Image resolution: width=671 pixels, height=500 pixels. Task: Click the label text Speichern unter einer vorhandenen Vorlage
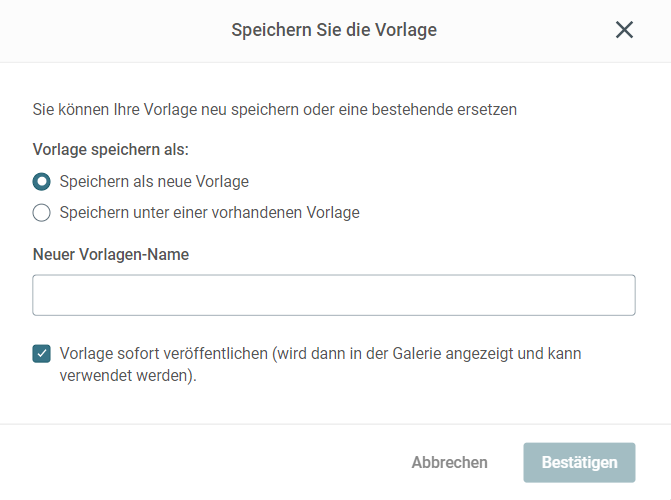pyautogui.click(x=210, y=213)
